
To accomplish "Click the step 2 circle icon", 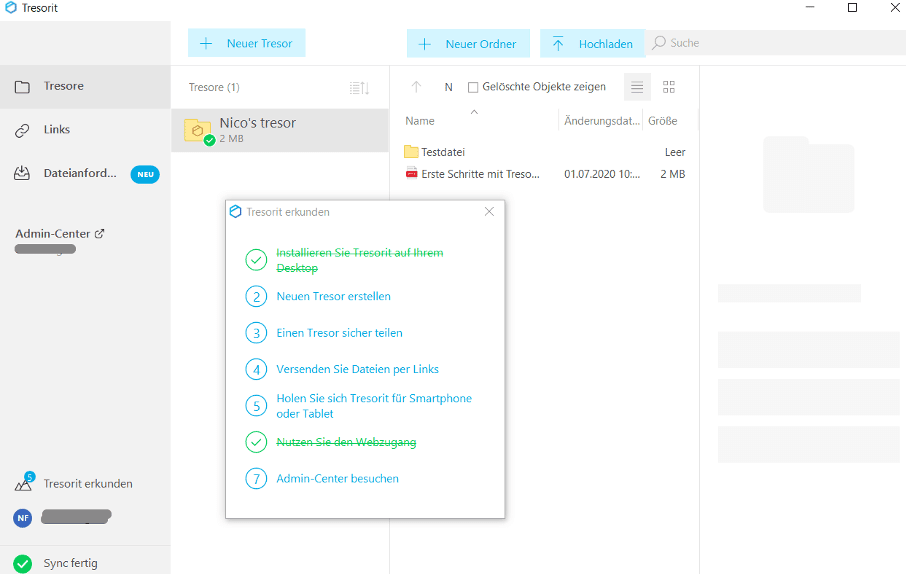I will click(256, 297).
